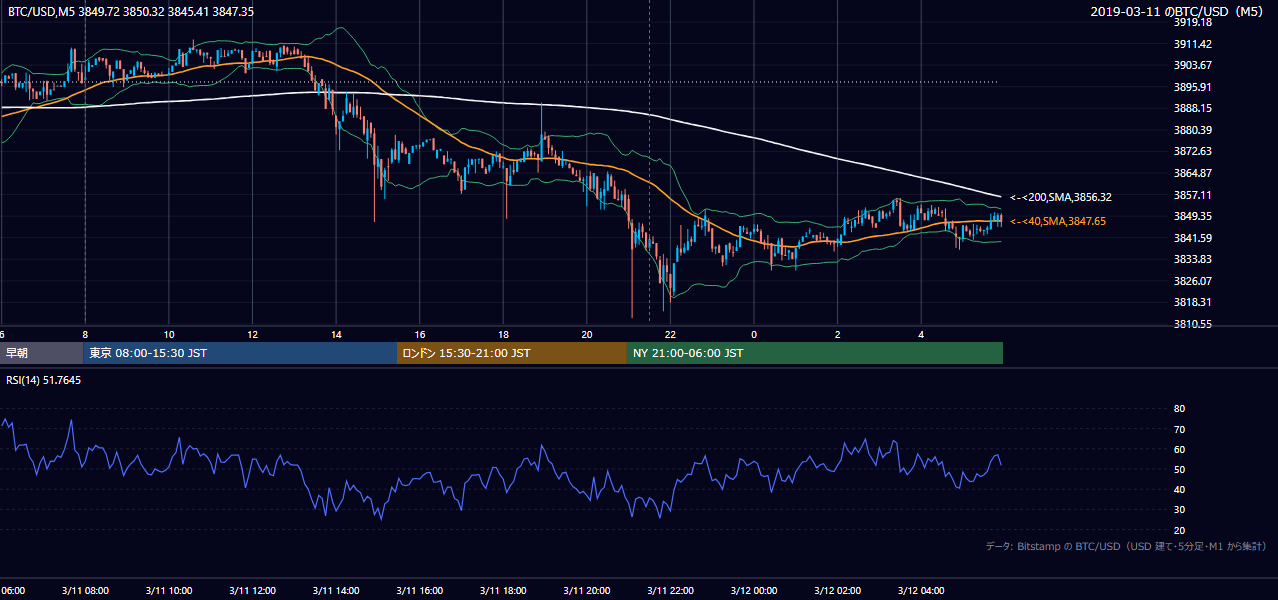Click price axis value 3888.15
Image resolution: width=1278 pixels, height=600 pixels.
(1193, 108)
